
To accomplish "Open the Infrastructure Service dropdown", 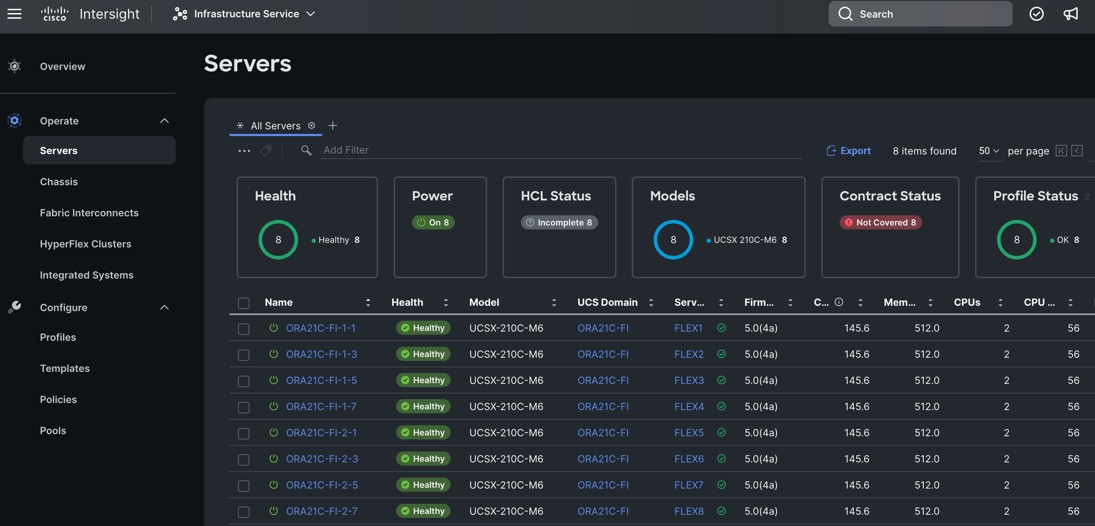I will point(244,14).
